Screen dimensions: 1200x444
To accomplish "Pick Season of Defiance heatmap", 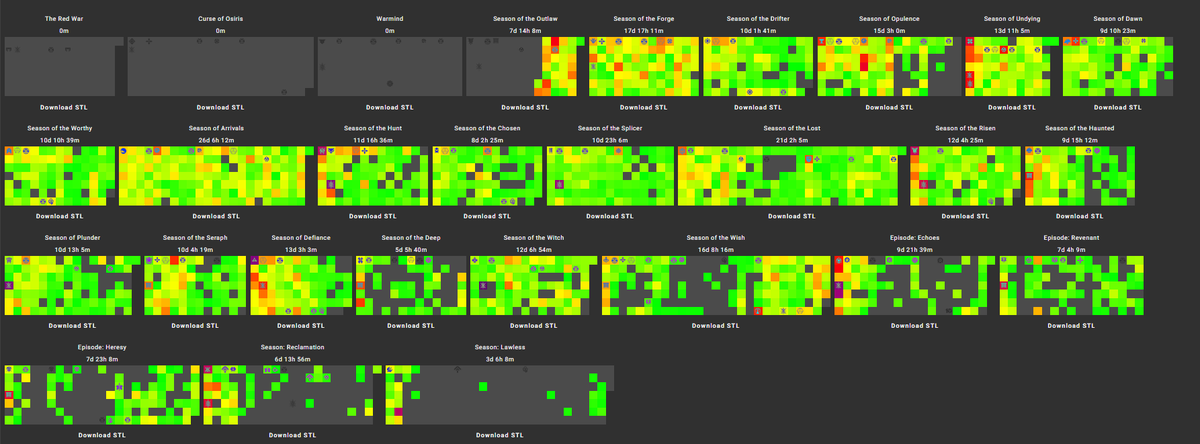I will click(301, 285).
